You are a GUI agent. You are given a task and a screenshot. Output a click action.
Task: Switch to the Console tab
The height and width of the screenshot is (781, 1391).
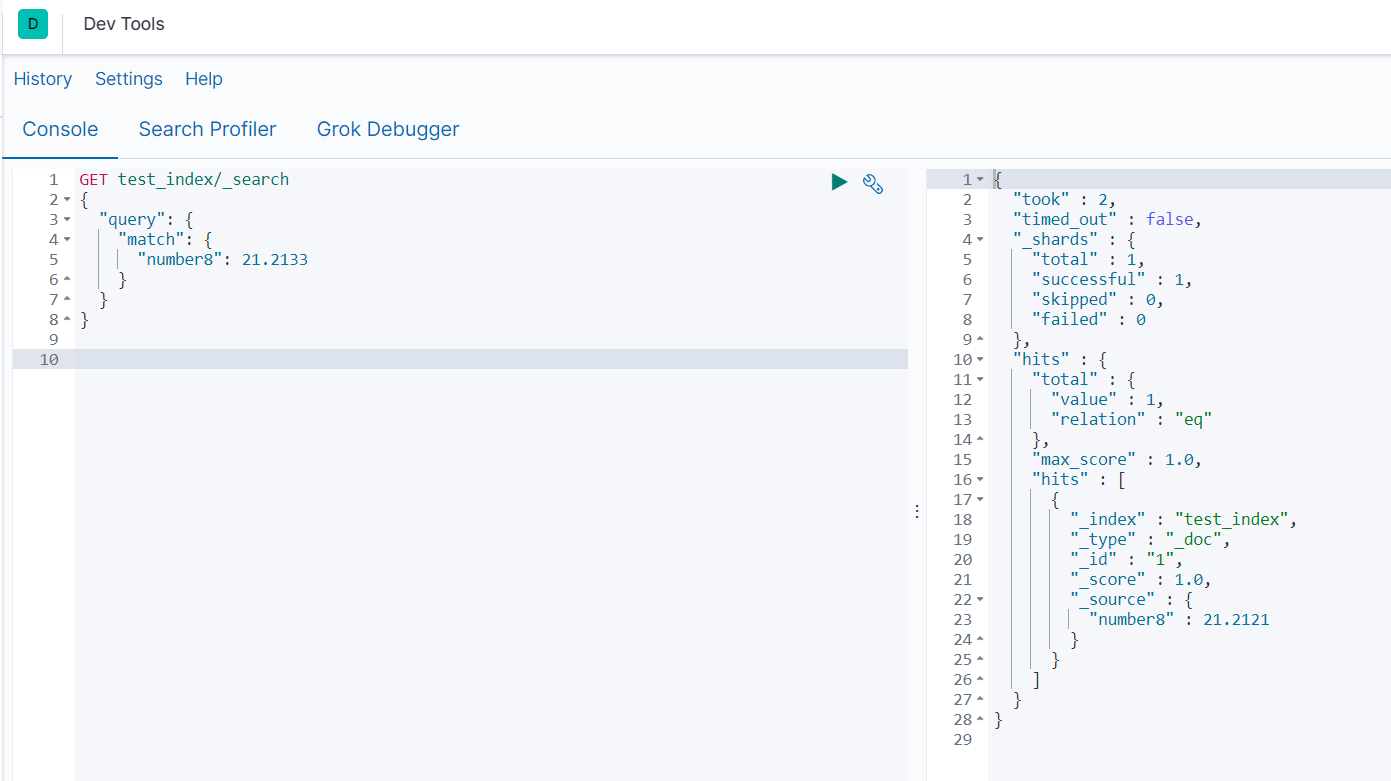pyautogui.click(x=60, y=129)
